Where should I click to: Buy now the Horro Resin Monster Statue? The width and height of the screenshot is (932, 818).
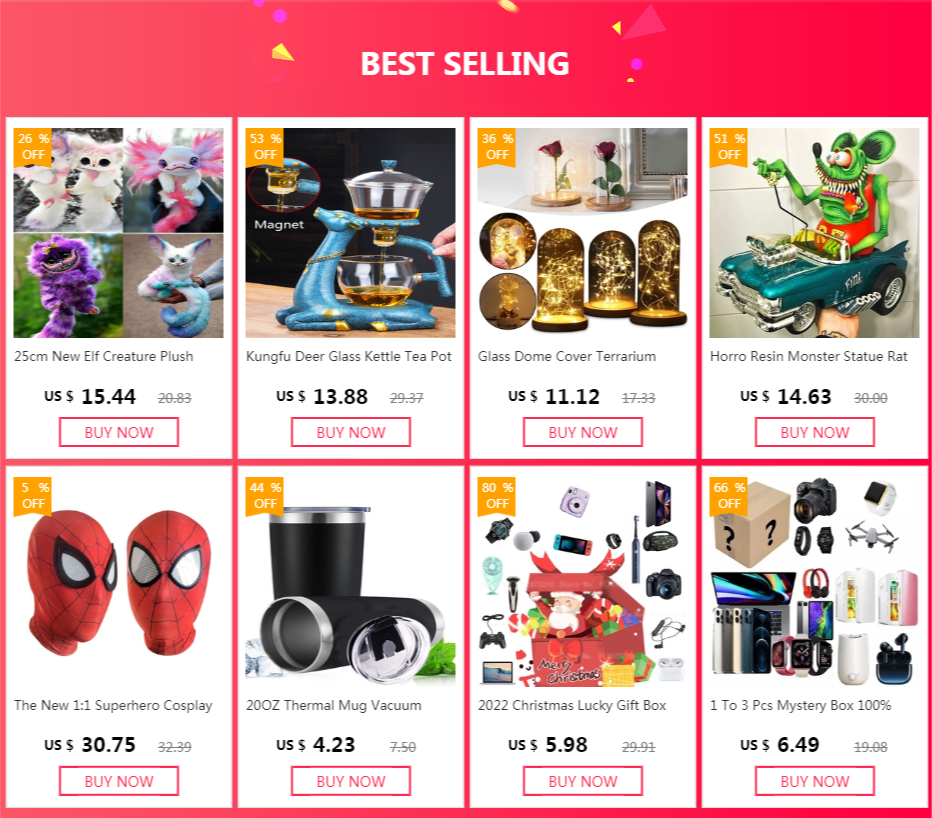(814, 432)
